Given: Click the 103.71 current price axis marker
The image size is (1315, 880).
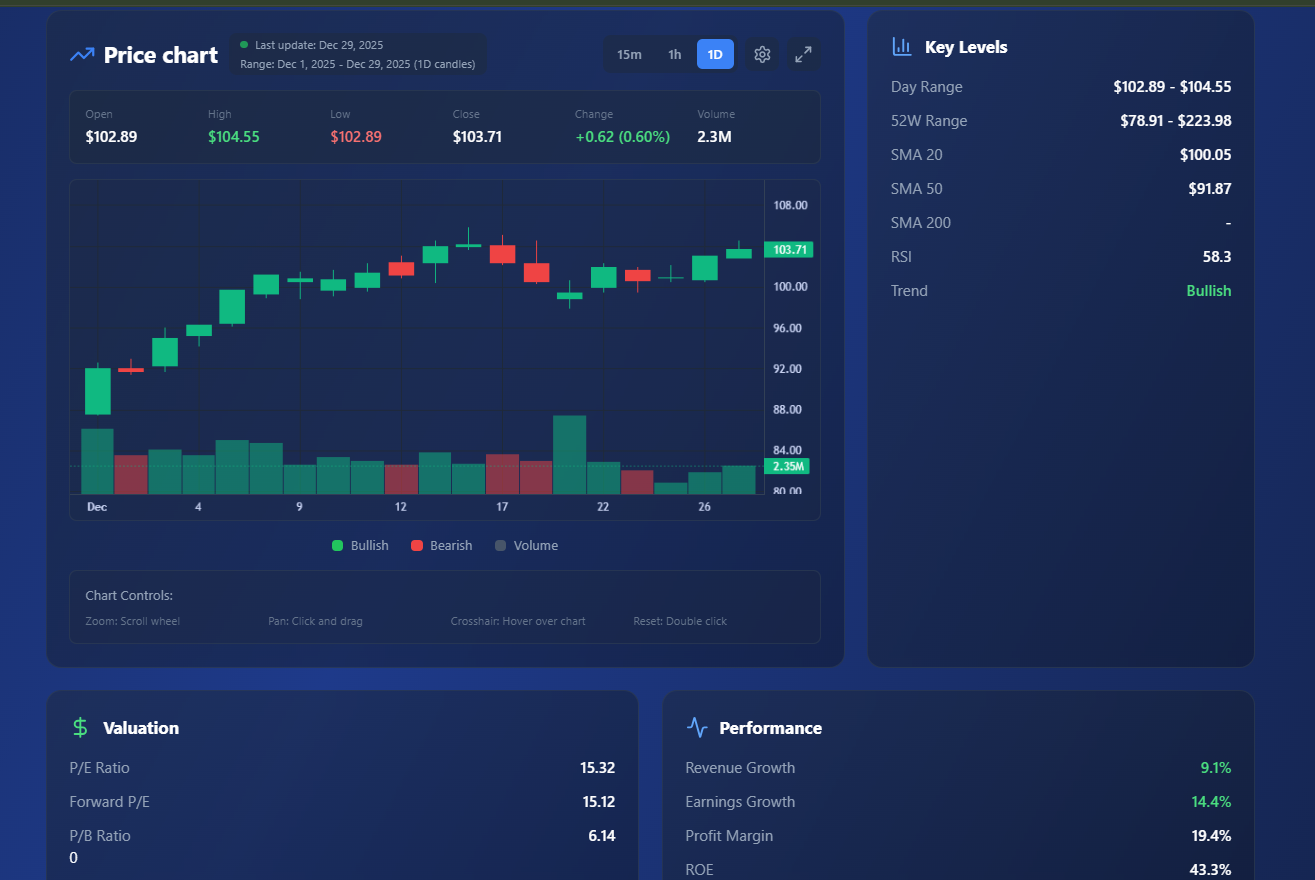Looking at the screenshot, I should coord(787,249).
